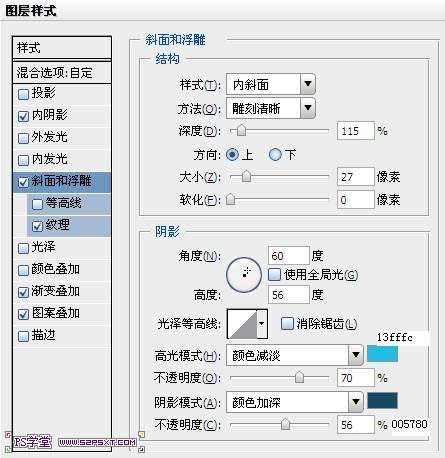
Task: Click the angle dial control
Action: coord(244,275)
